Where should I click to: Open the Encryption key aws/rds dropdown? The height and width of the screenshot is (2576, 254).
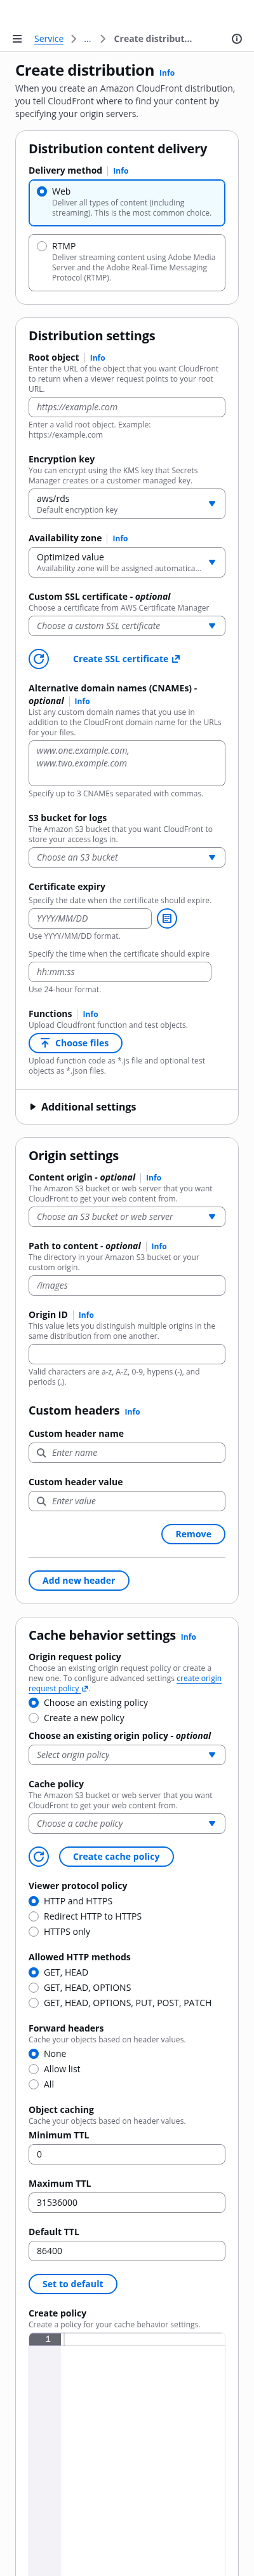(x=127, y=504)
